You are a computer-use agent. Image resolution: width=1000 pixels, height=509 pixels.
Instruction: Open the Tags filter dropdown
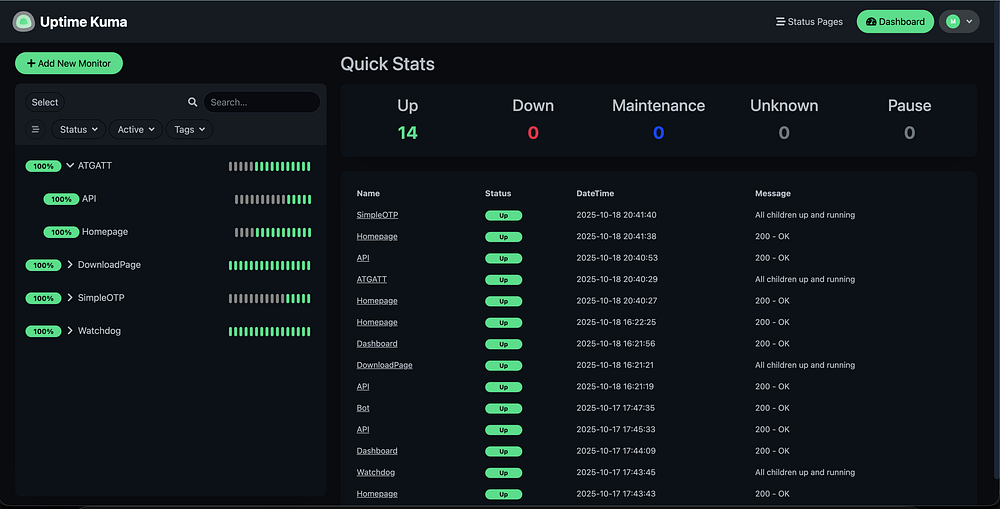pos(190,130)
